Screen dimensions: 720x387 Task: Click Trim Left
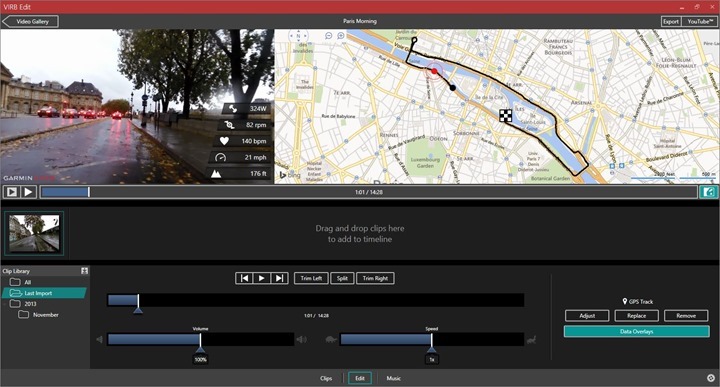(311, 278)
